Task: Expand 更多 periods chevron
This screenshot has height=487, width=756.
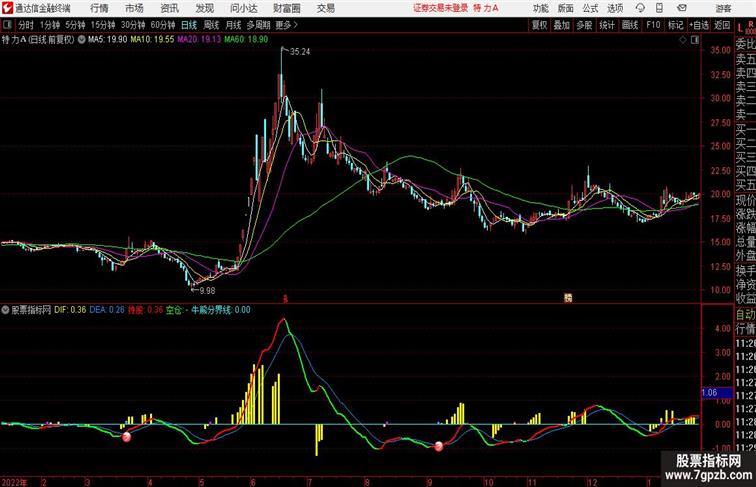Action: pos(287,25)
